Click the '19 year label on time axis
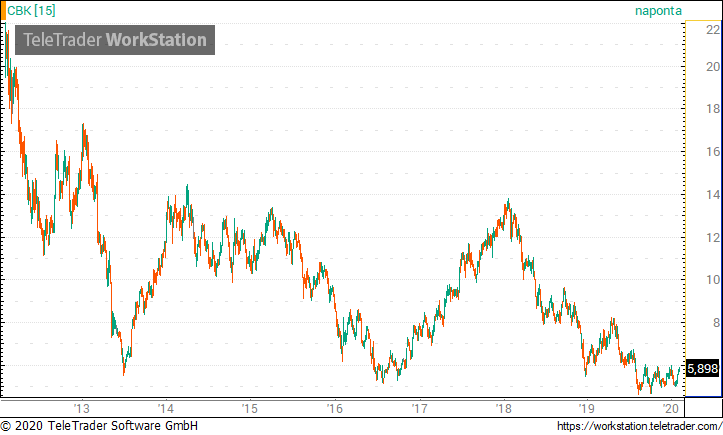This screenshot has width=723, height=435. pyautogui.click(x=587, y=409)
